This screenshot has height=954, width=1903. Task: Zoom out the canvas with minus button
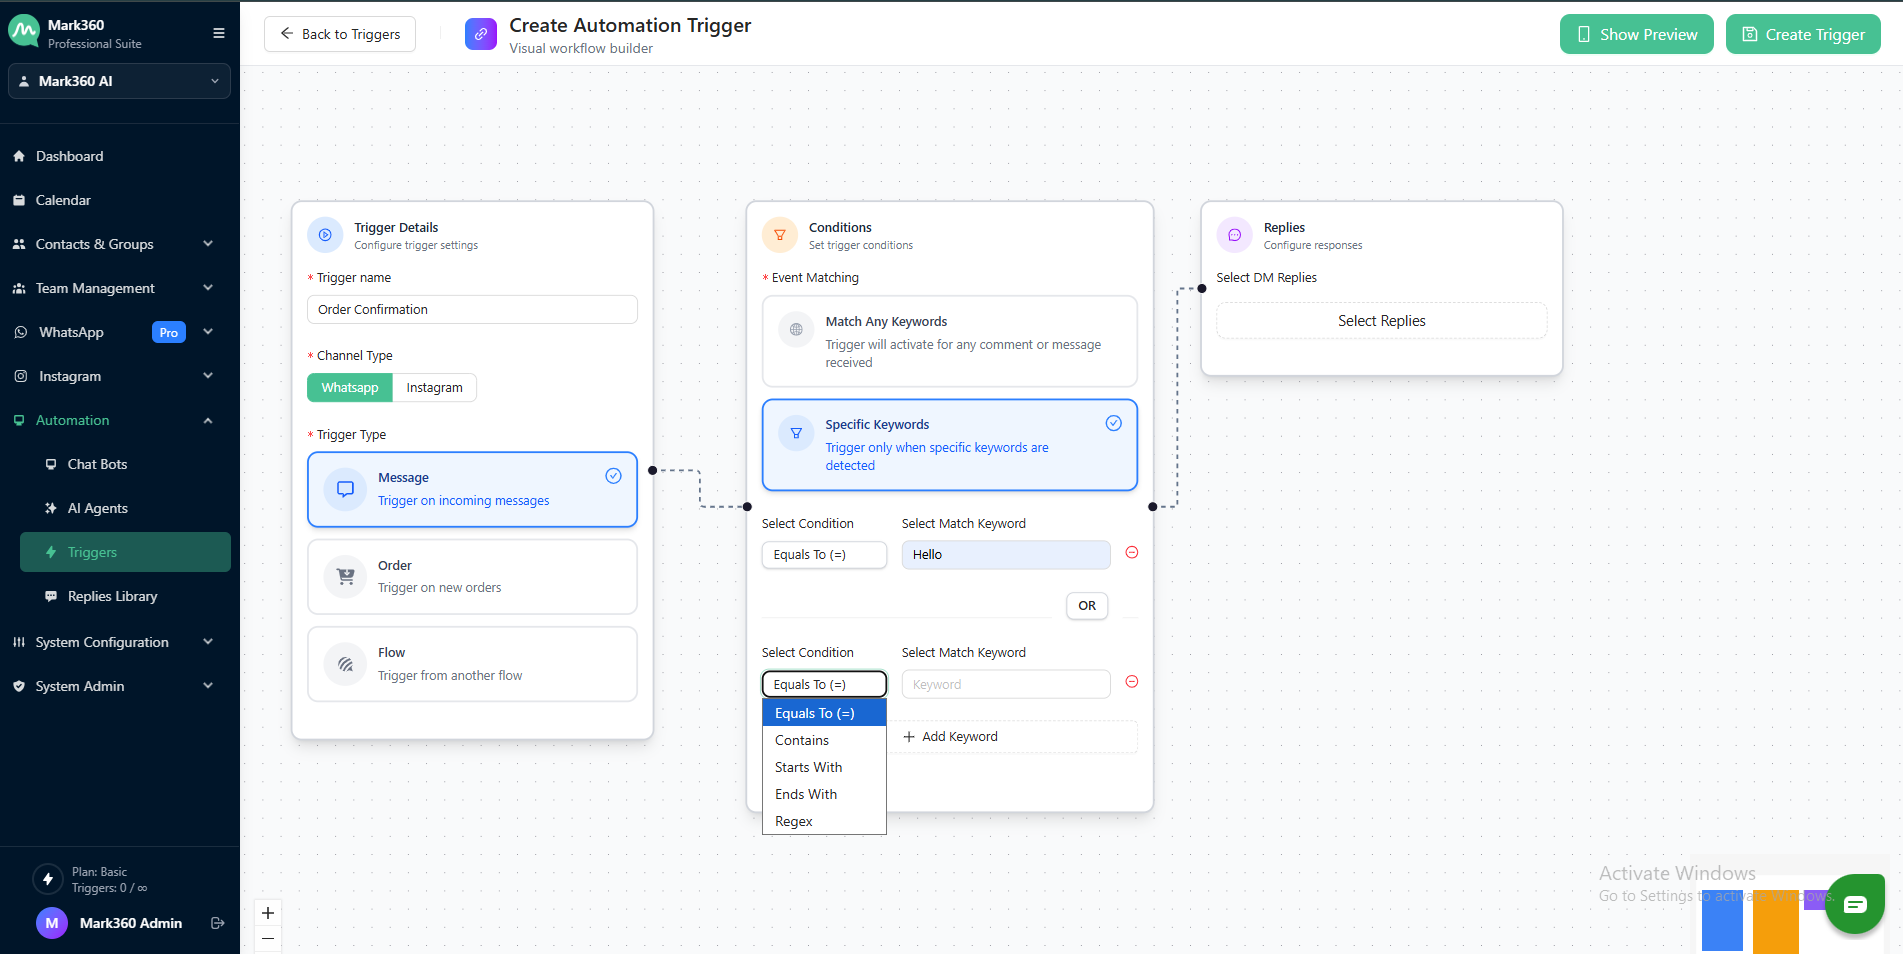(x=268, y=939)
